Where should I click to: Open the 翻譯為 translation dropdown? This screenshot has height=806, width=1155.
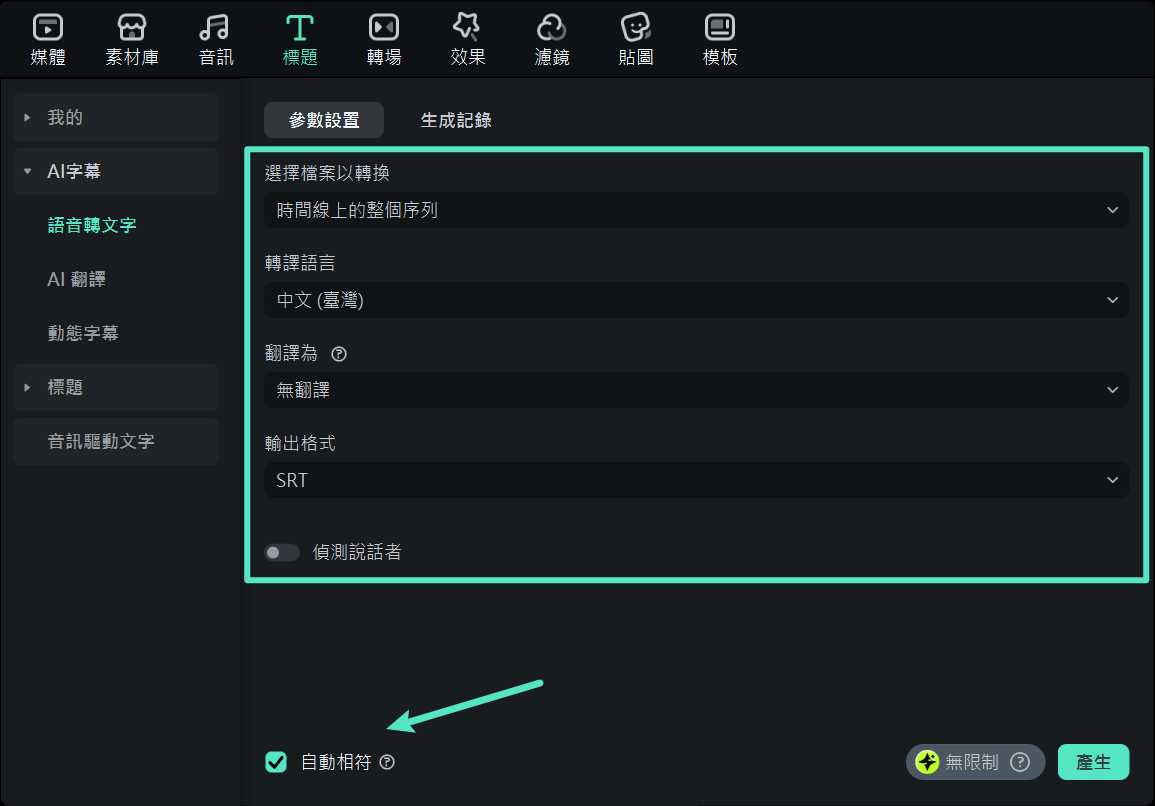click(x=697, y=390)
